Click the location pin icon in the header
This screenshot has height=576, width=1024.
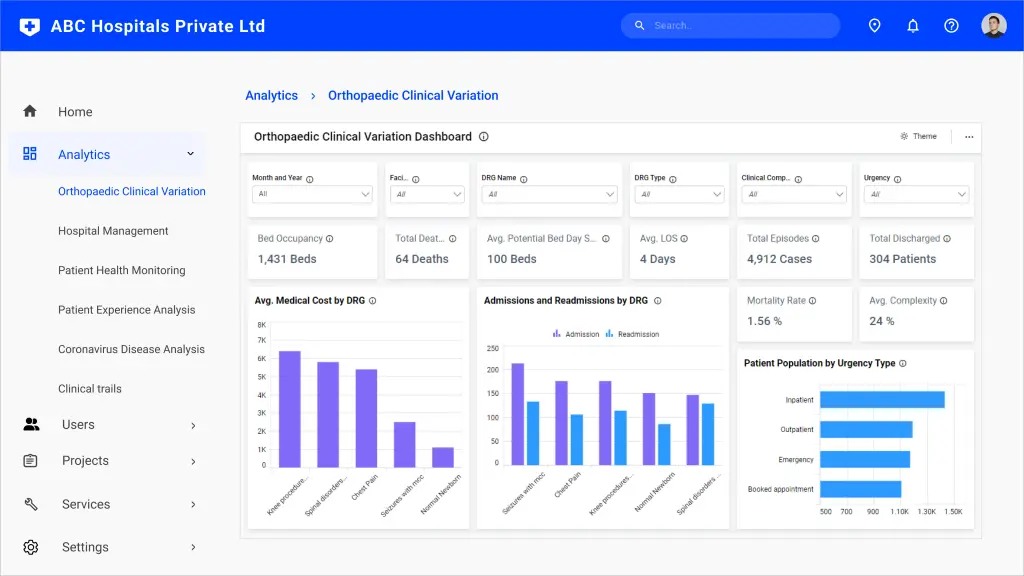(x=875, y=25)
